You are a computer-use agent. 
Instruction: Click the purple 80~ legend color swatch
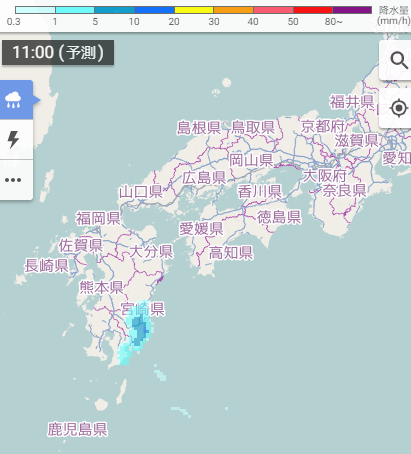click(x=352, y=10)
